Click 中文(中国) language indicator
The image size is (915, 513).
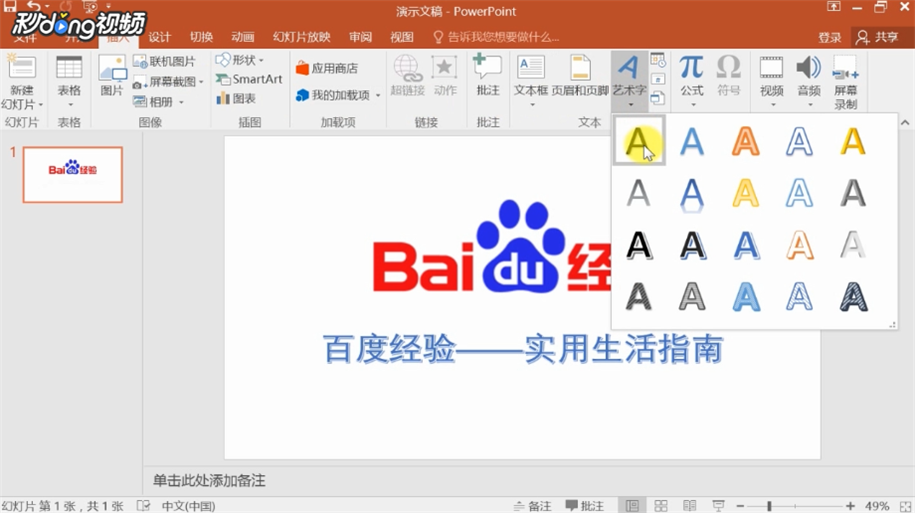pos(188,506)
